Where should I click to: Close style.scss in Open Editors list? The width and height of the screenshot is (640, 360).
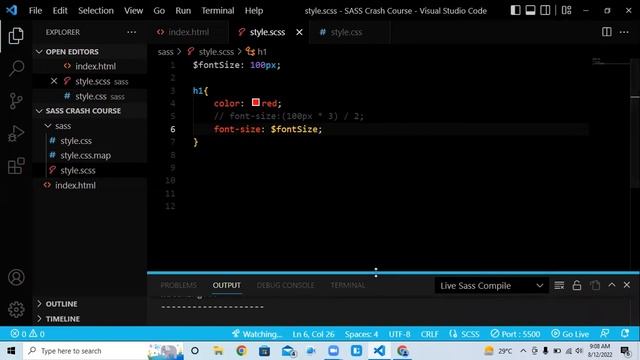tap(54, 81)
